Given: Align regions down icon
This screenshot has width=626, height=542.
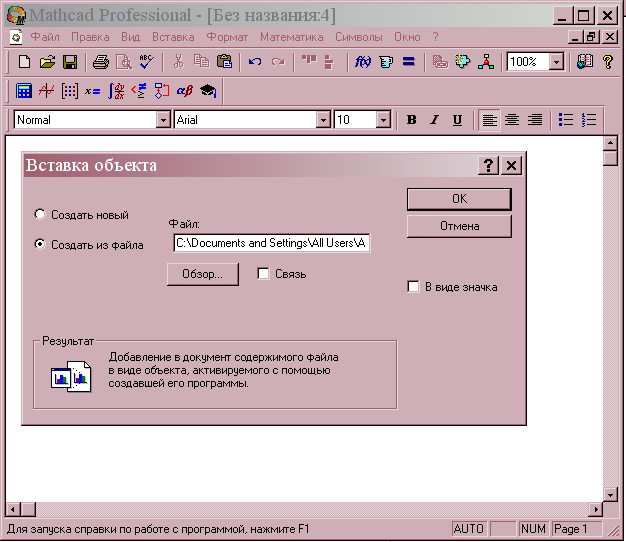Looking at the screenshot, I should (x=329, y=62).
